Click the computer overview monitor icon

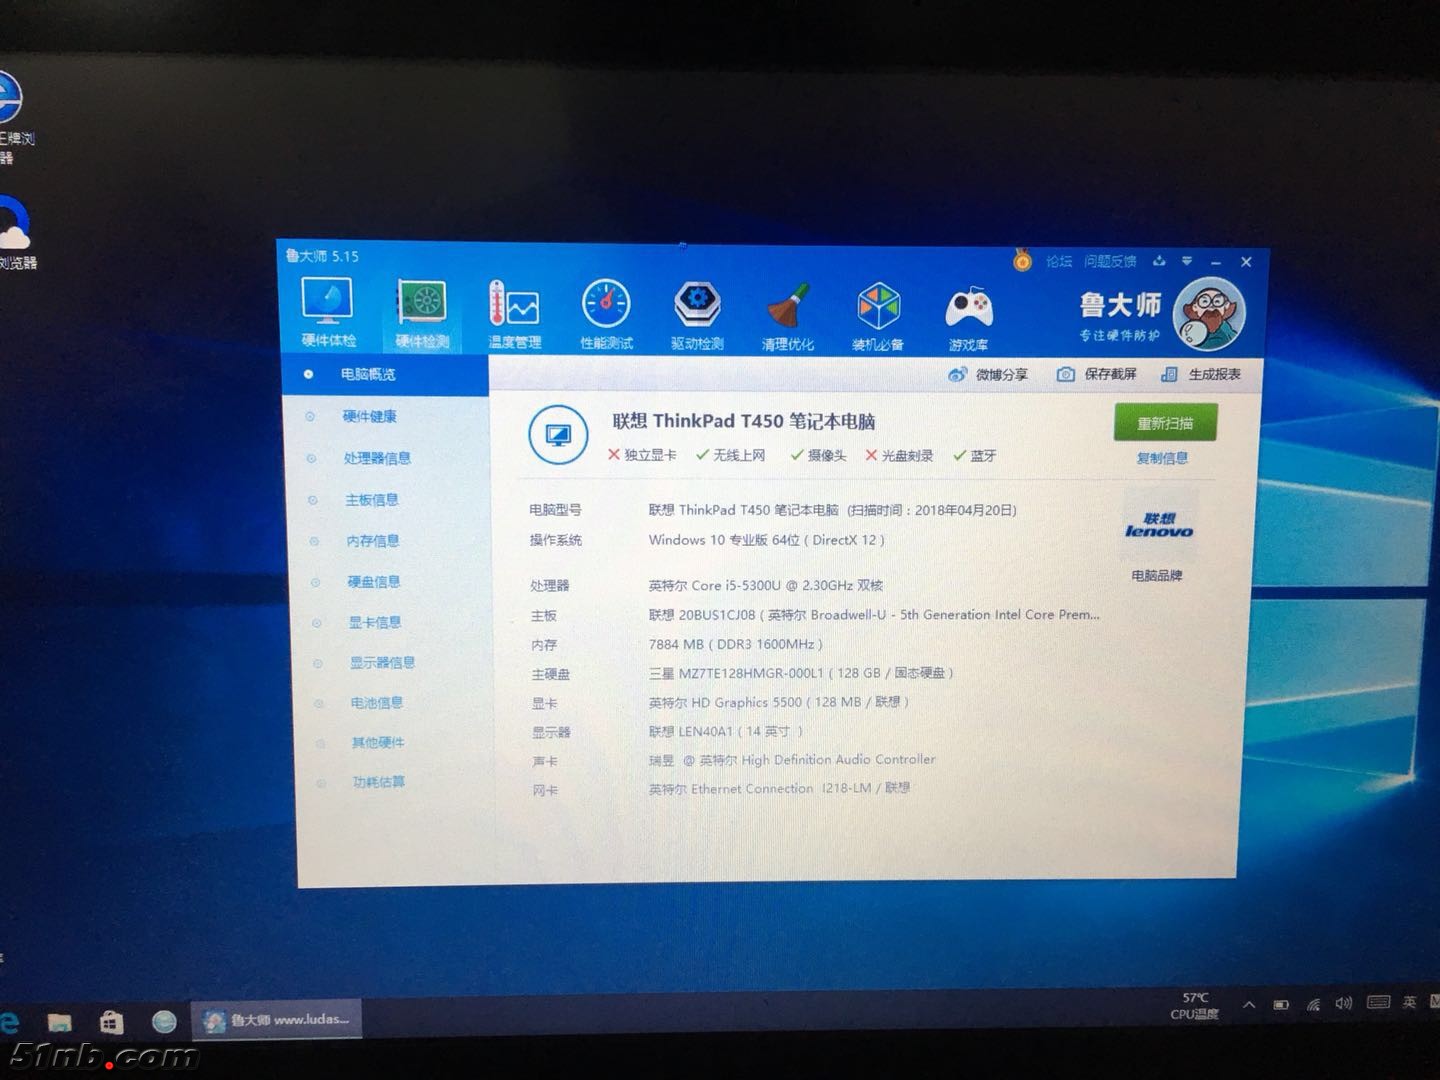tap(557, 434)
